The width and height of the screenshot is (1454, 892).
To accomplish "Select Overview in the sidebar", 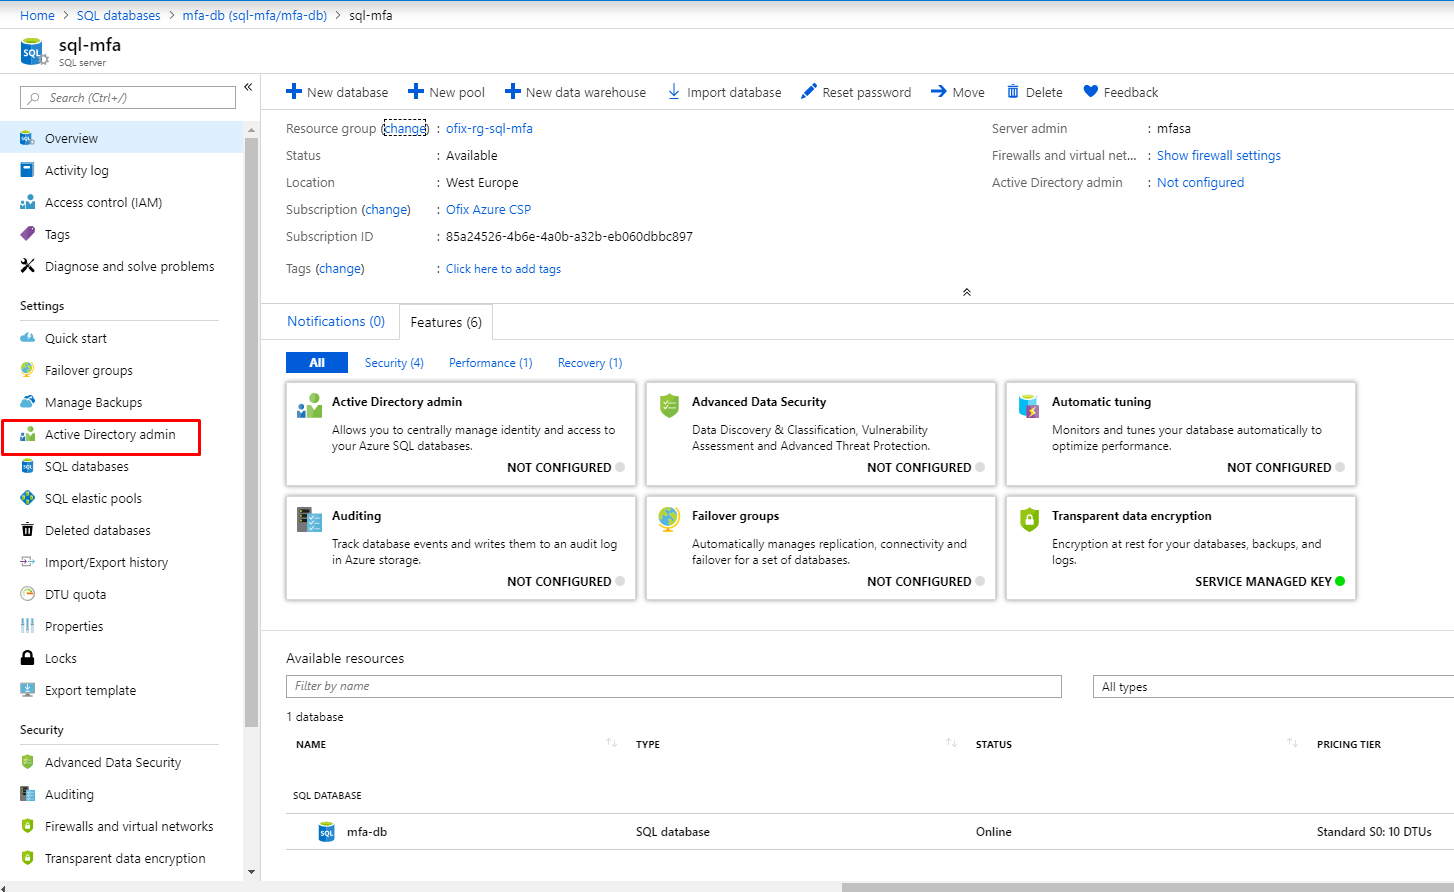I will click(121, 138).
